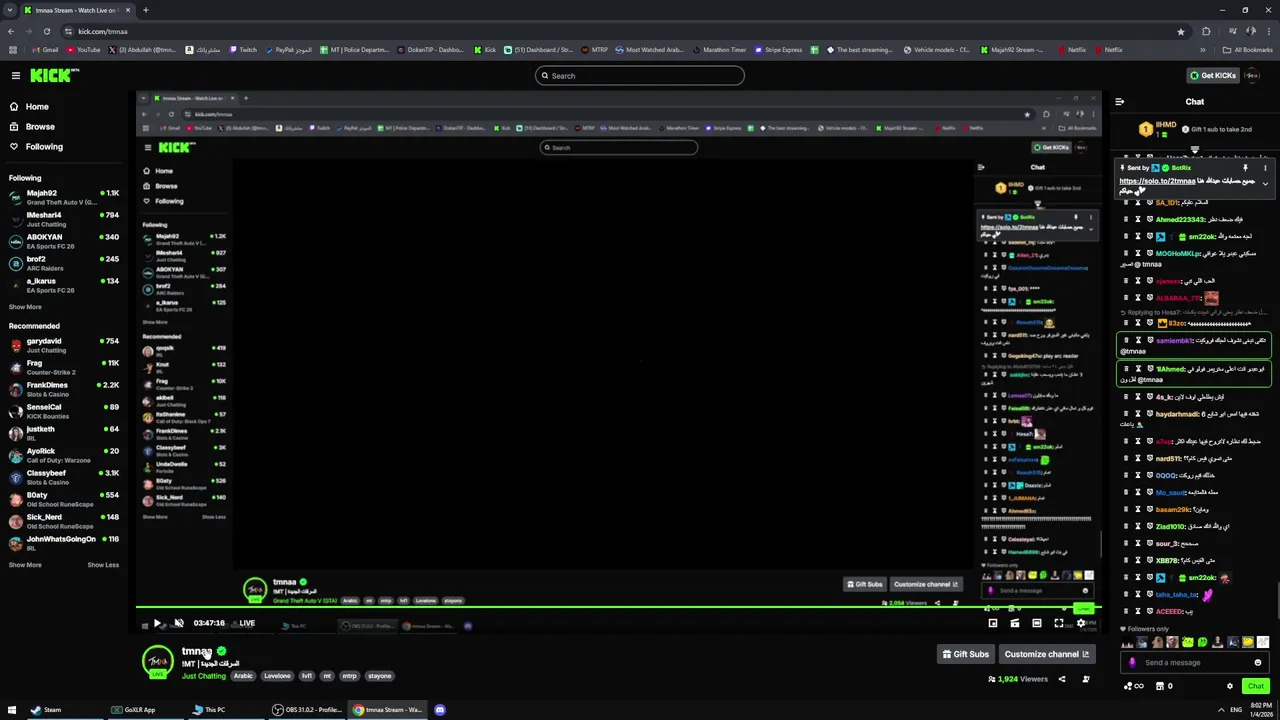Open the solo.to/2tmnaa pinned link

point(1157,181)
